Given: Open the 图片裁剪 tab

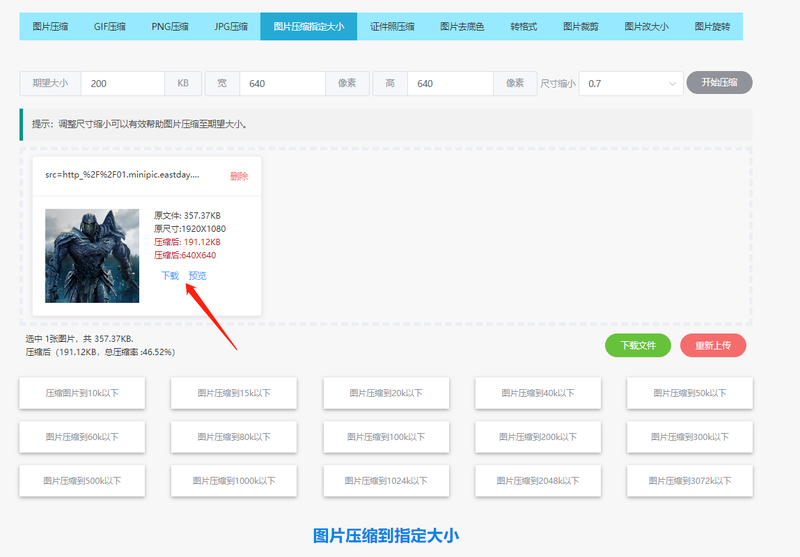Looking at the screenshot, I should pos(581,27).
